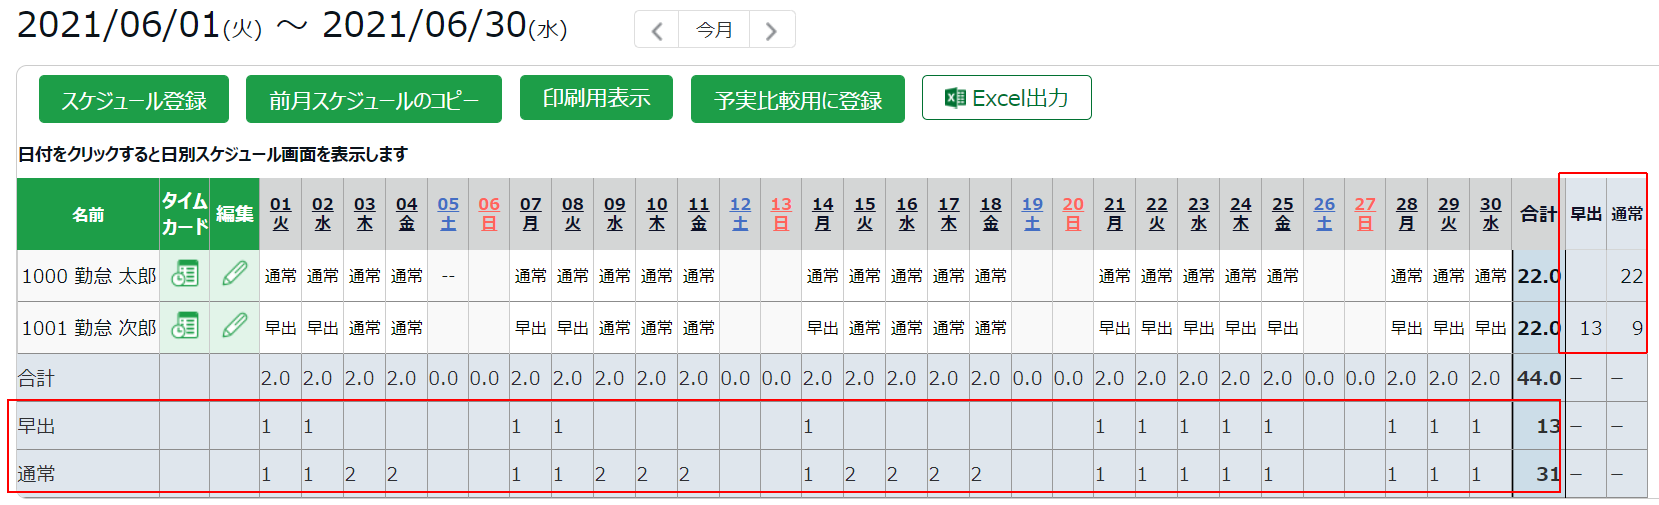Click the Excel出力 button
This screenshot has height=505, width=1659.
pyautogui.click(x=1006, y=98)
